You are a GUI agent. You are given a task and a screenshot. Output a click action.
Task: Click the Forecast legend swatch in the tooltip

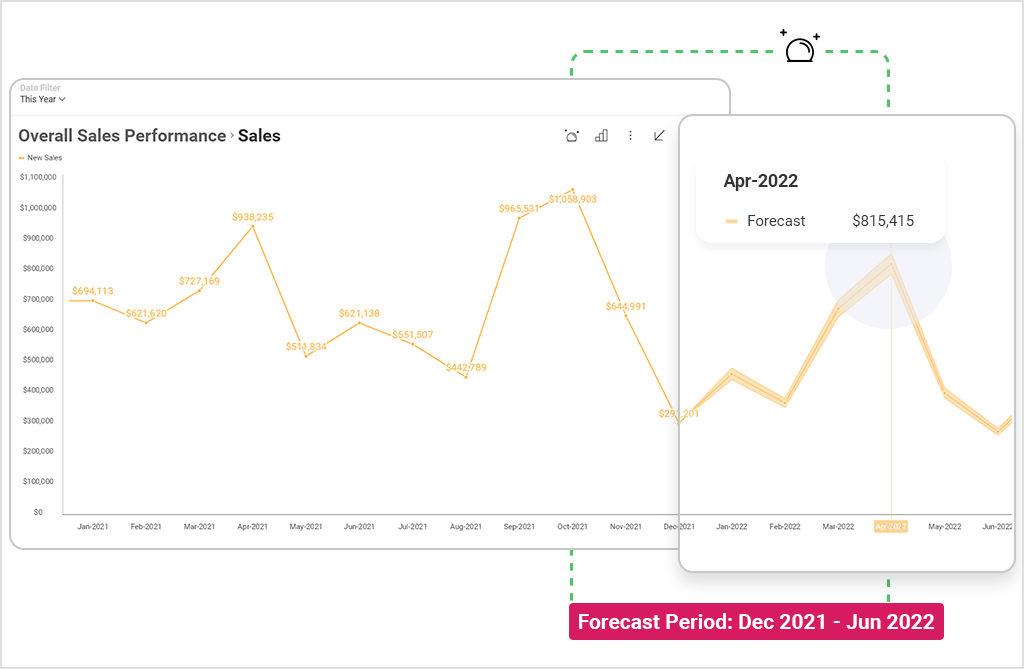pos(732,221)
